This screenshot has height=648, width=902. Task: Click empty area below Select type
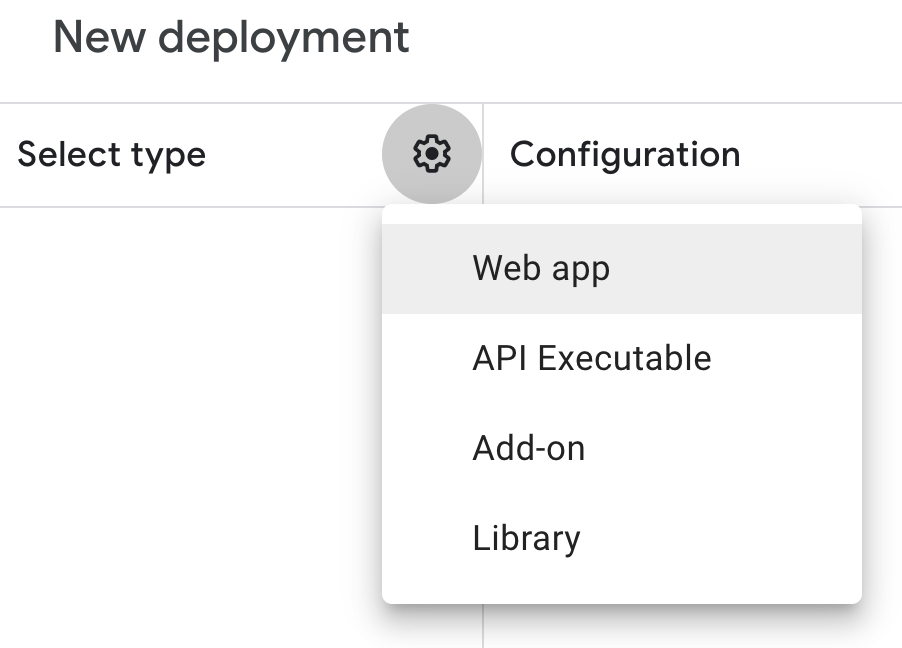[190, 426]
